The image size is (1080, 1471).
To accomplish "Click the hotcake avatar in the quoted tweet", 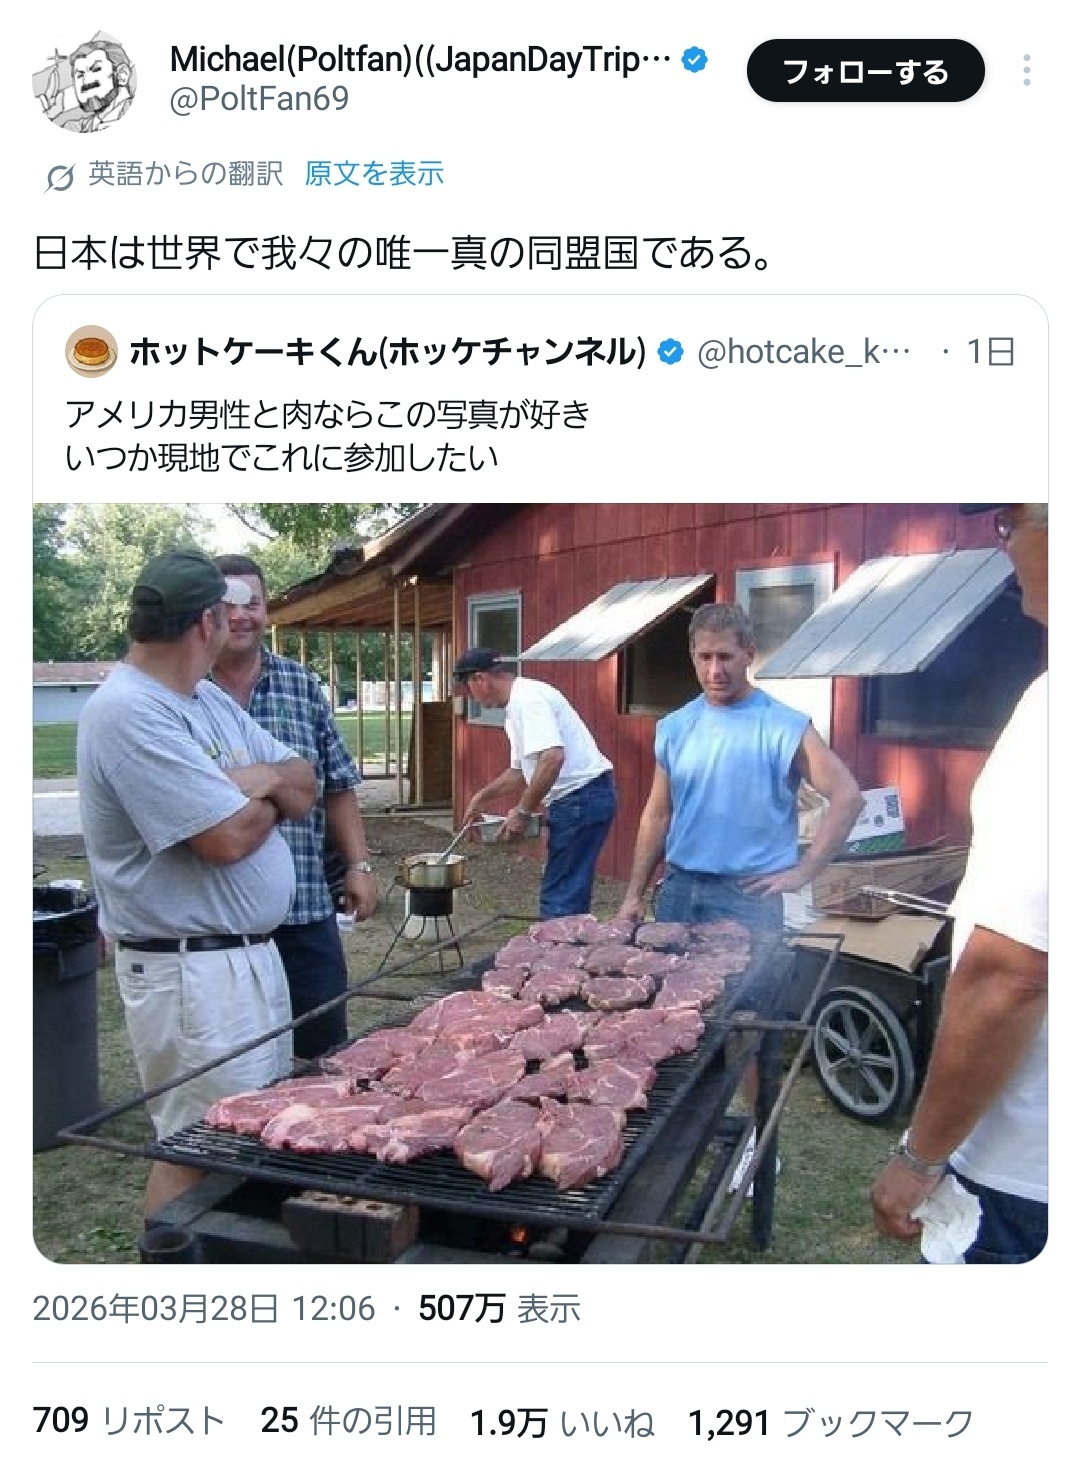I will coord(92,351).
